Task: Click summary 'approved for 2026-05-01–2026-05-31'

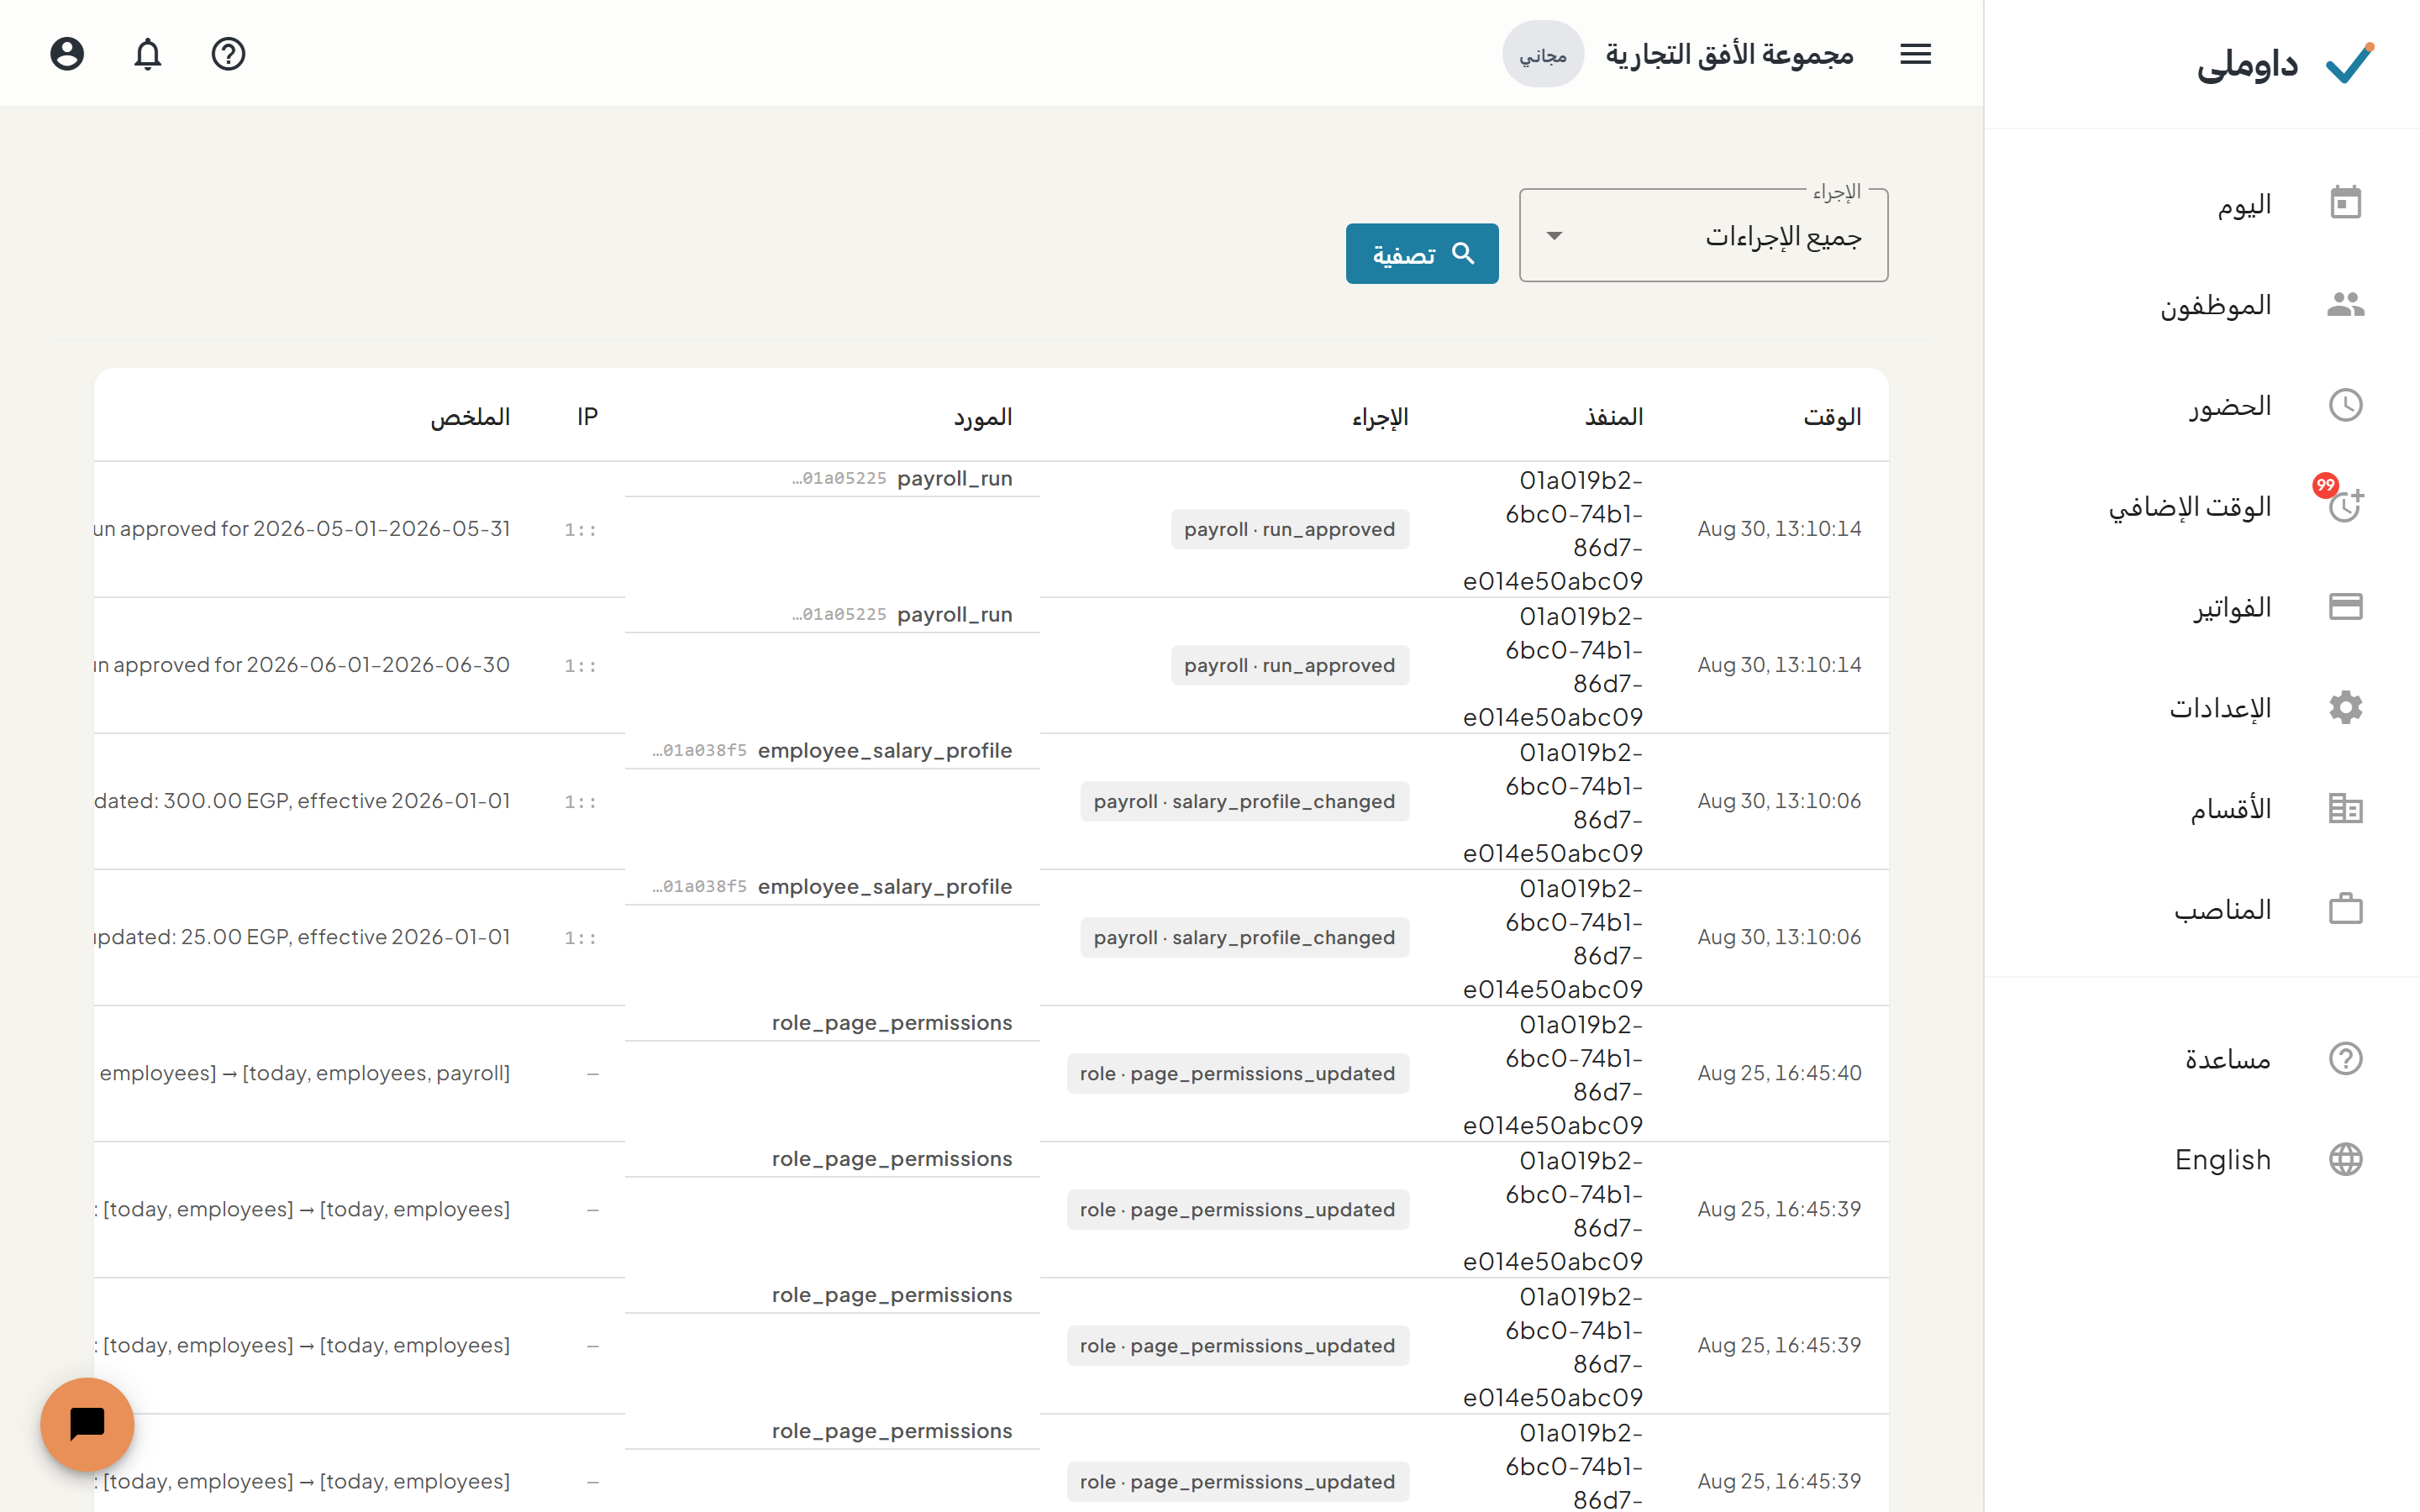Action: [315, 528]
